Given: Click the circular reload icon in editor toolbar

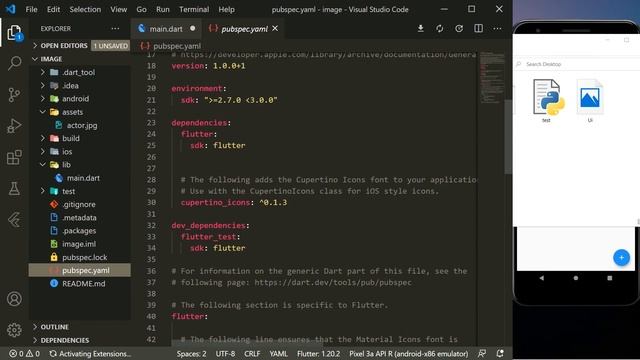Looking at the screenshot, I should pos(459,29).
